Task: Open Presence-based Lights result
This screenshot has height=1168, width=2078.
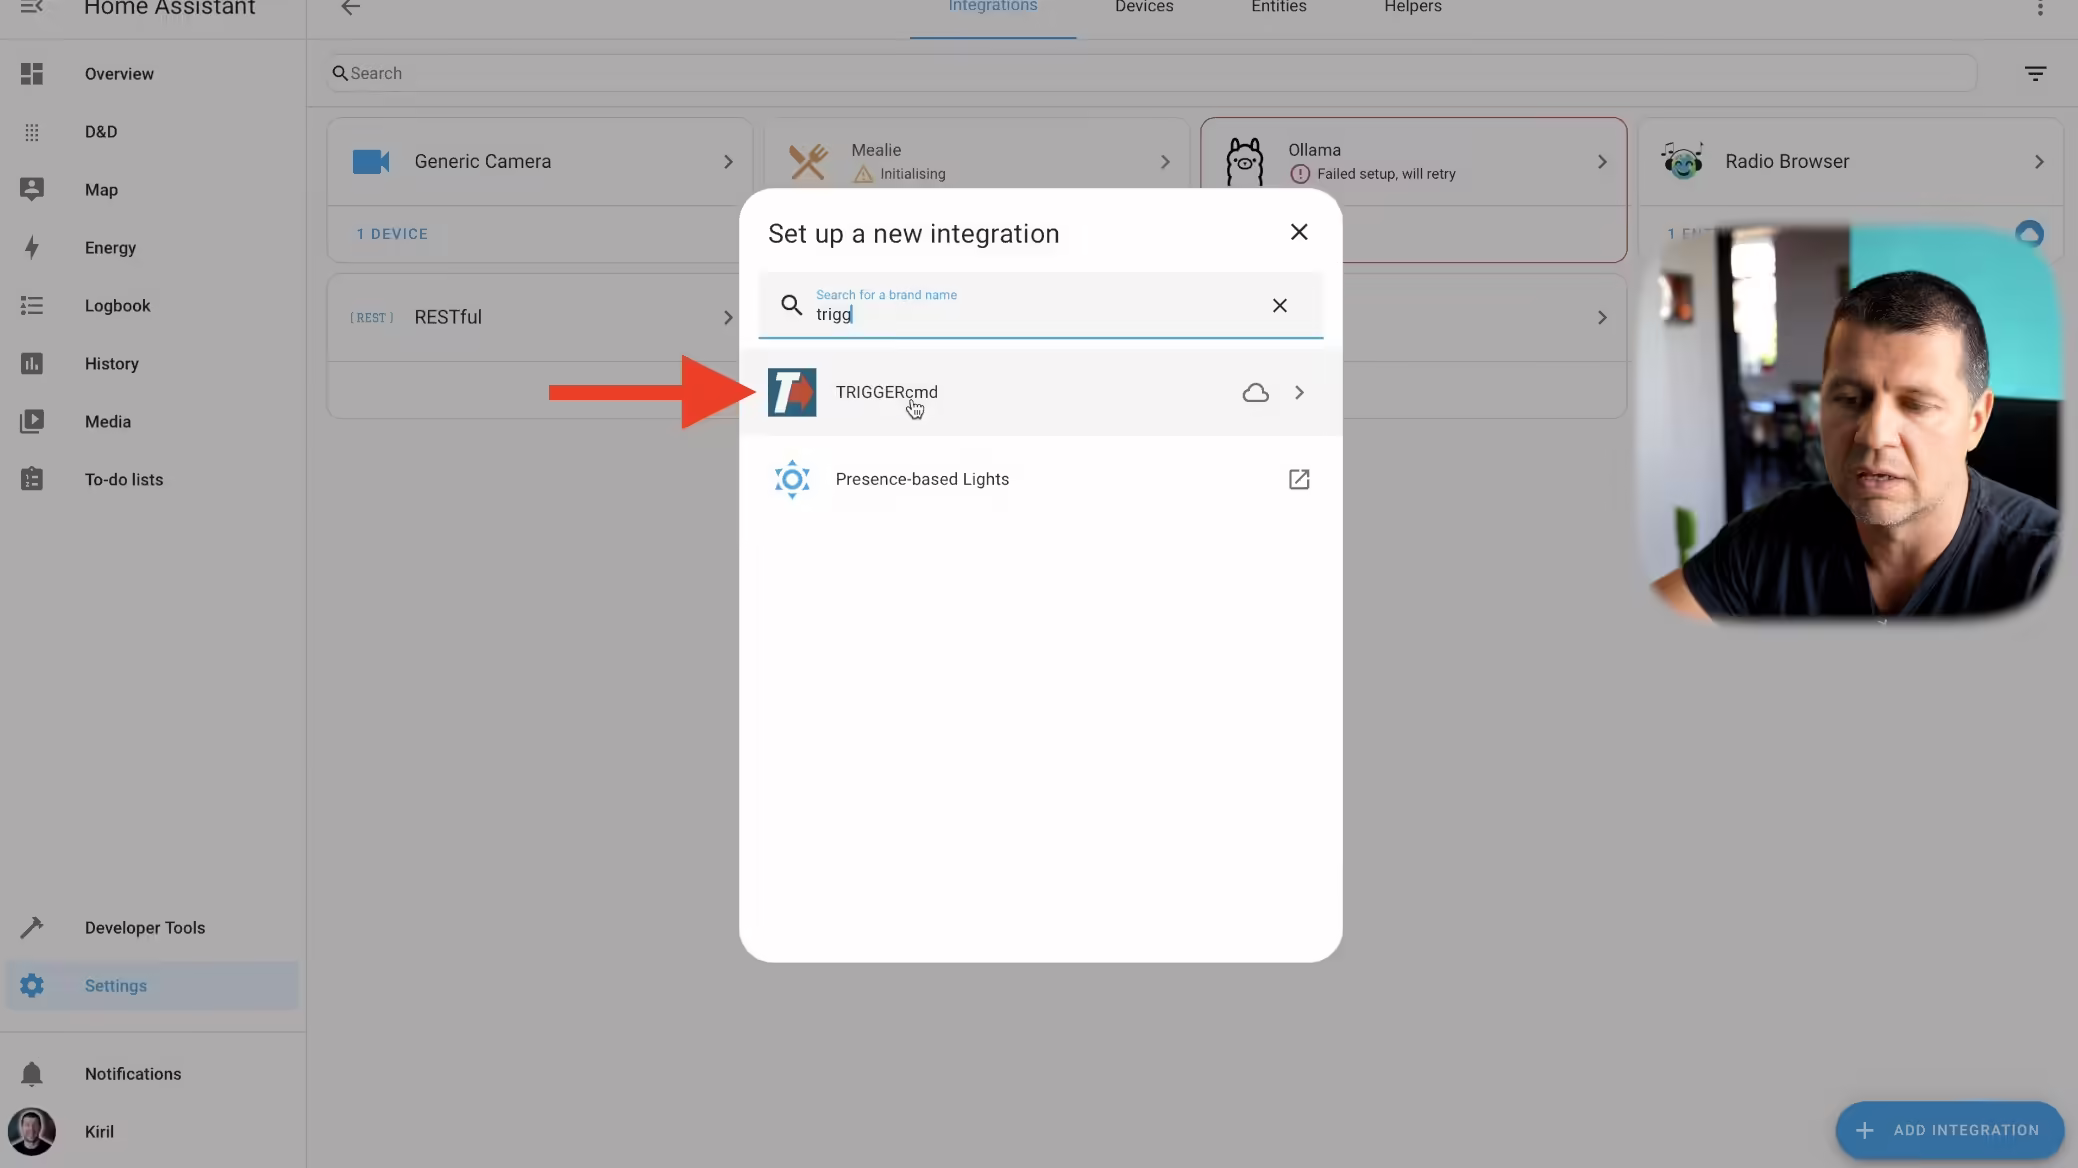Action: [1040, 479]
